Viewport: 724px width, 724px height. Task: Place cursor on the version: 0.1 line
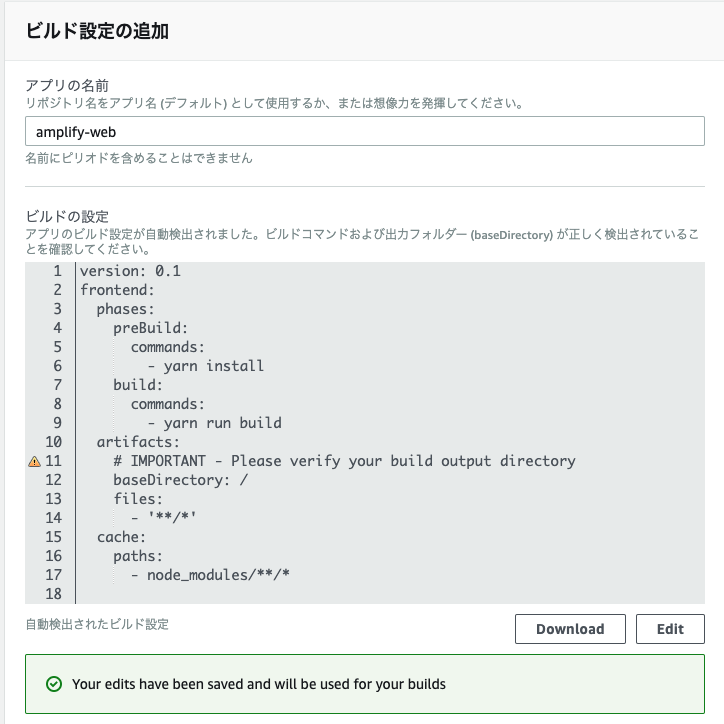130,271
